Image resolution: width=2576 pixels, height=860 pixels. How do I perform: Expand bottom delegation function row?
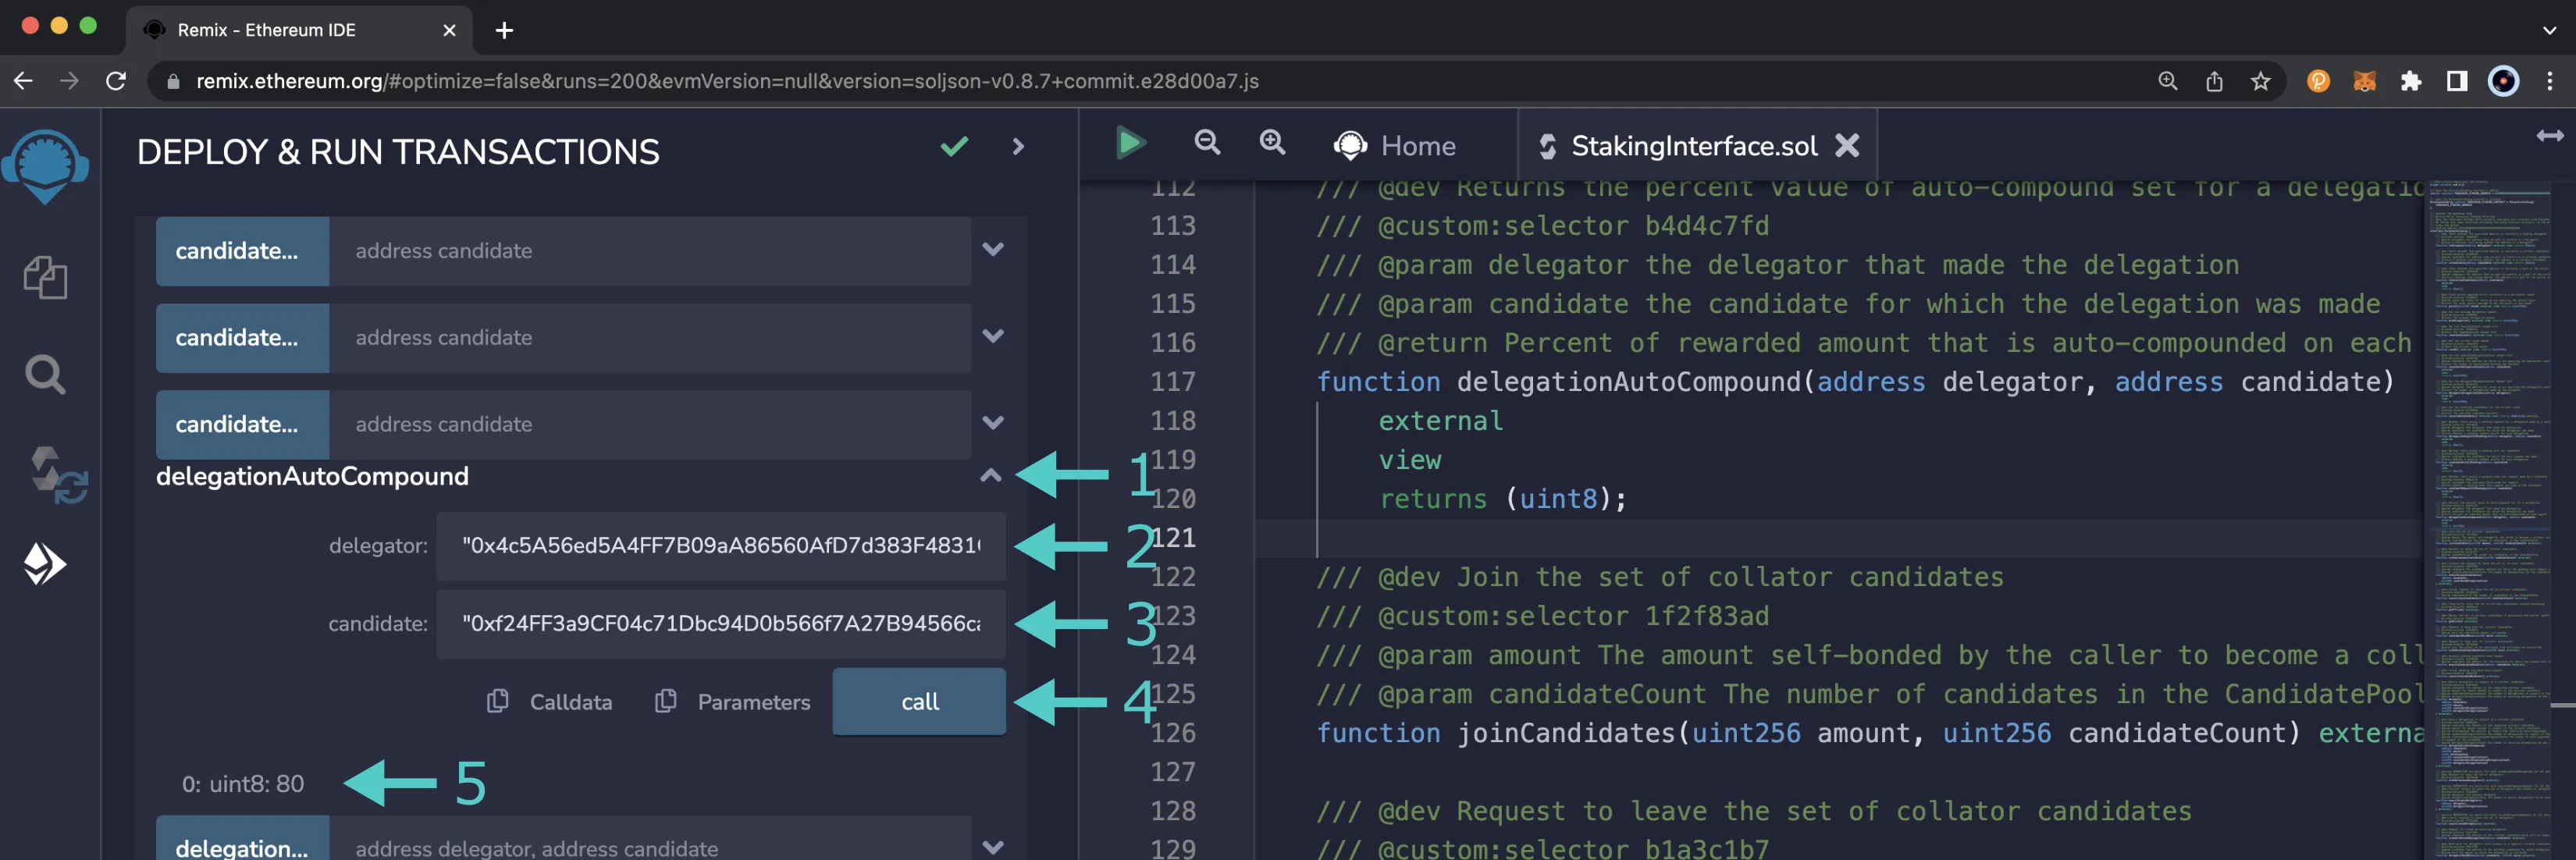(992, 847)
